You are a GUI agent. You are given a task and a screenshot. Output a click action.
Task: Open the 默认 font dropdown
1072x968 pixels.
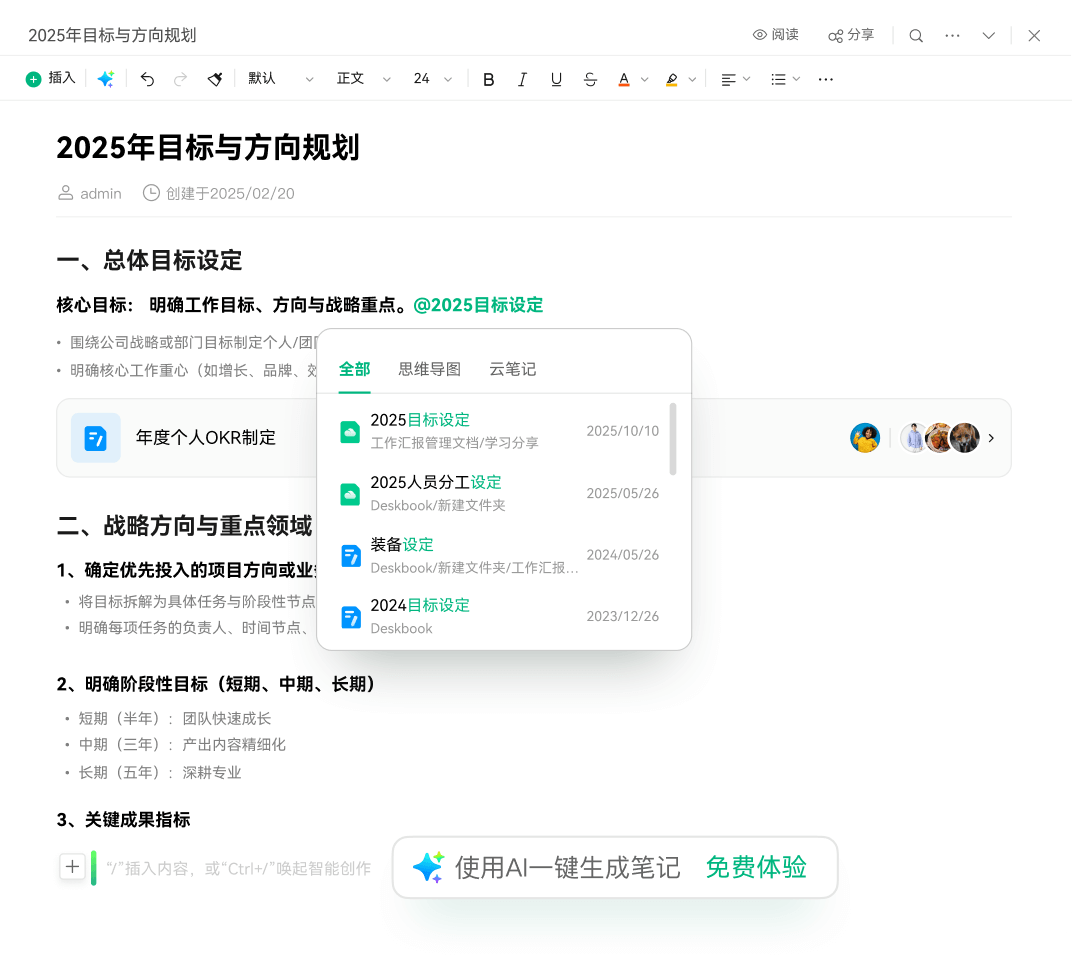coord(281,79)
